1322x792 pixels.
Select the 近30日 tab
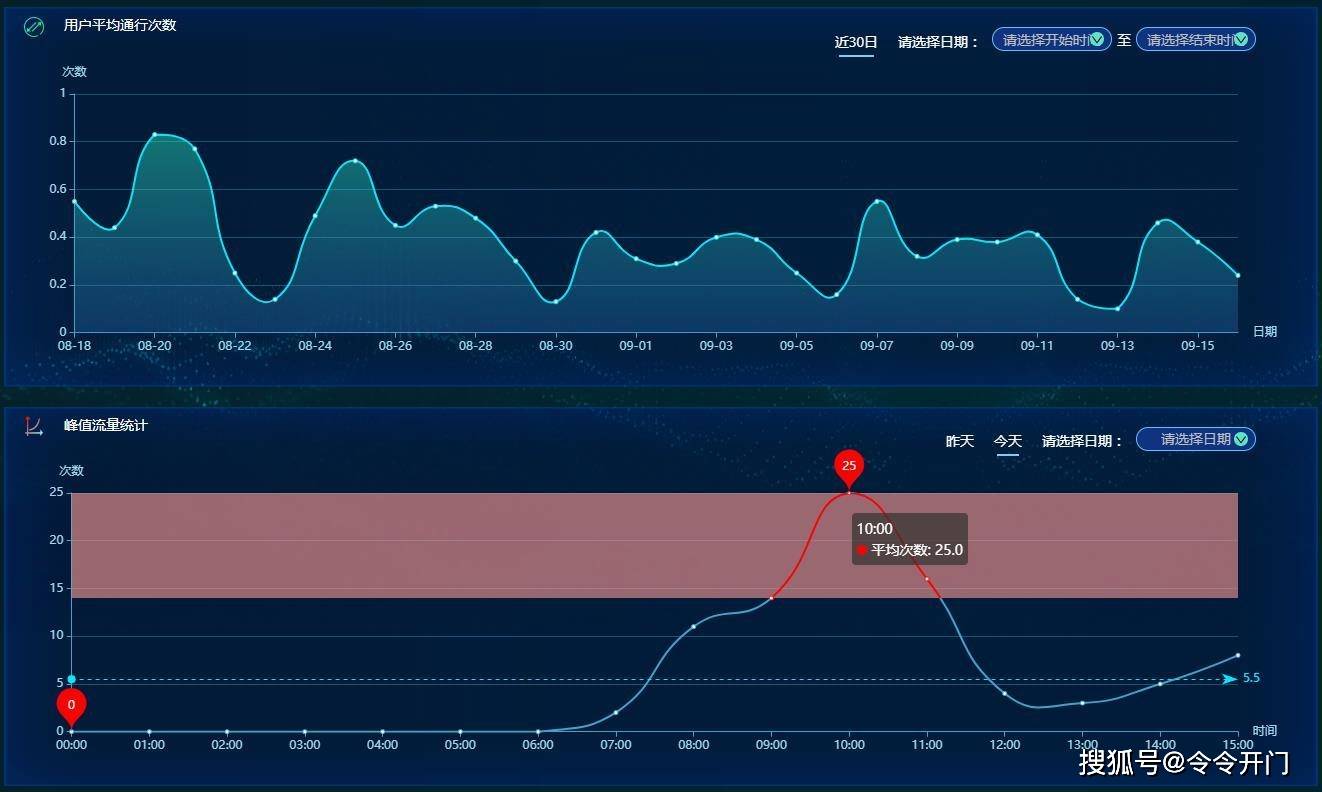point(856,42)
